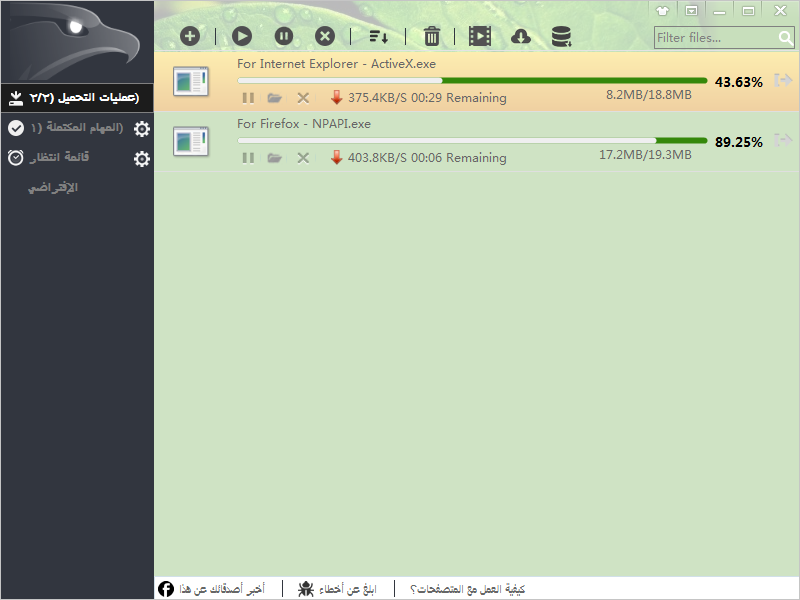The image size is (800, 600).
Task: Click the trash delete icon
Action: tap(432, 36)
